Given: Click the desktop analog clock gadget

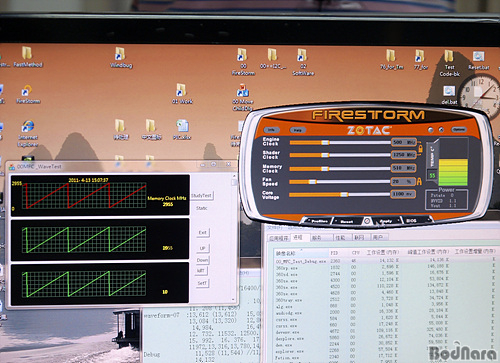Looking at the screenshot, I should [480, 93].
